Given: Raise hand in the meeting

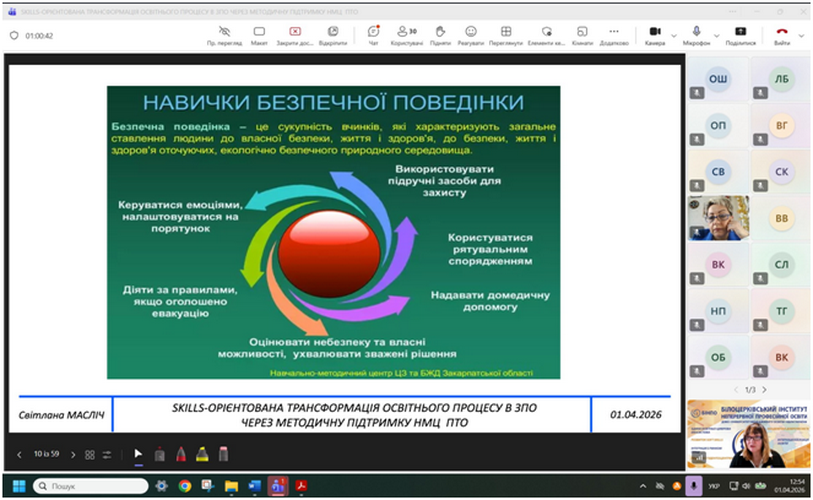Looking at the screenshot, I should pyautogui.click(x=438, y=35).
